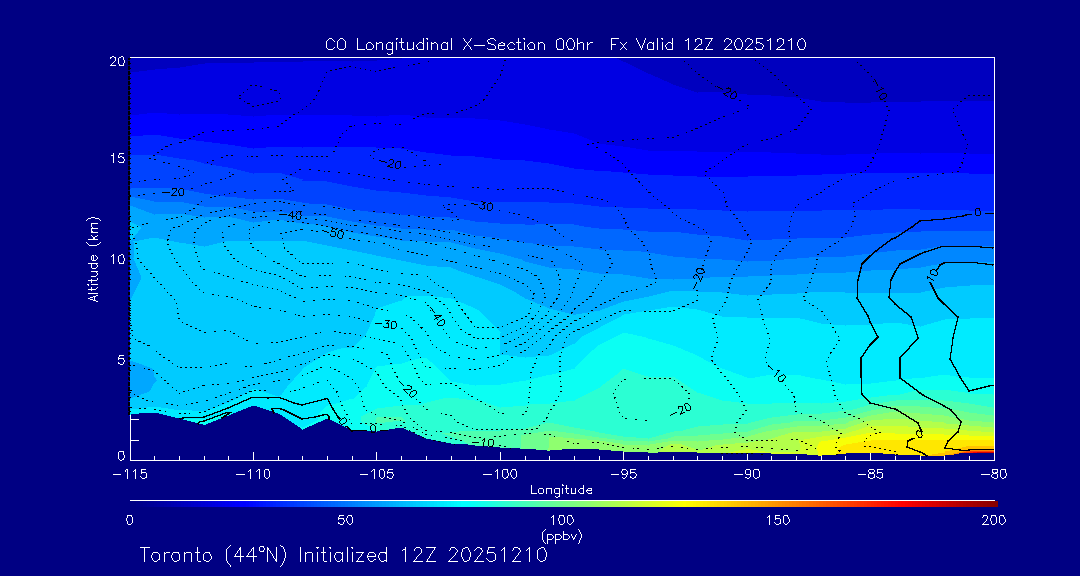Click the y-axis tick label '5'
1080x576 pixels.
coord(120,359)
